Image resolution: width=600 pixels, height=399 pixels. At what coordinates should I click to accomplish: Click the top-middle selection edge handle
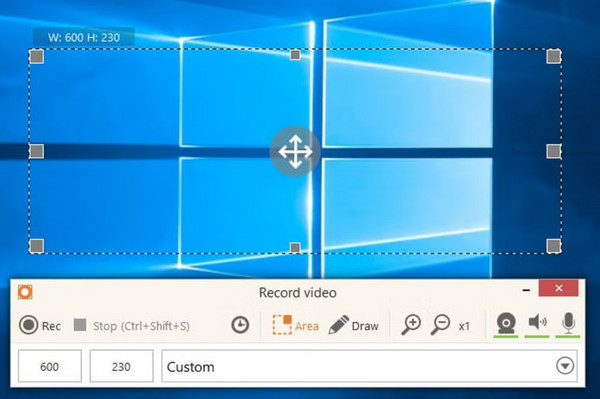point(295,55)
